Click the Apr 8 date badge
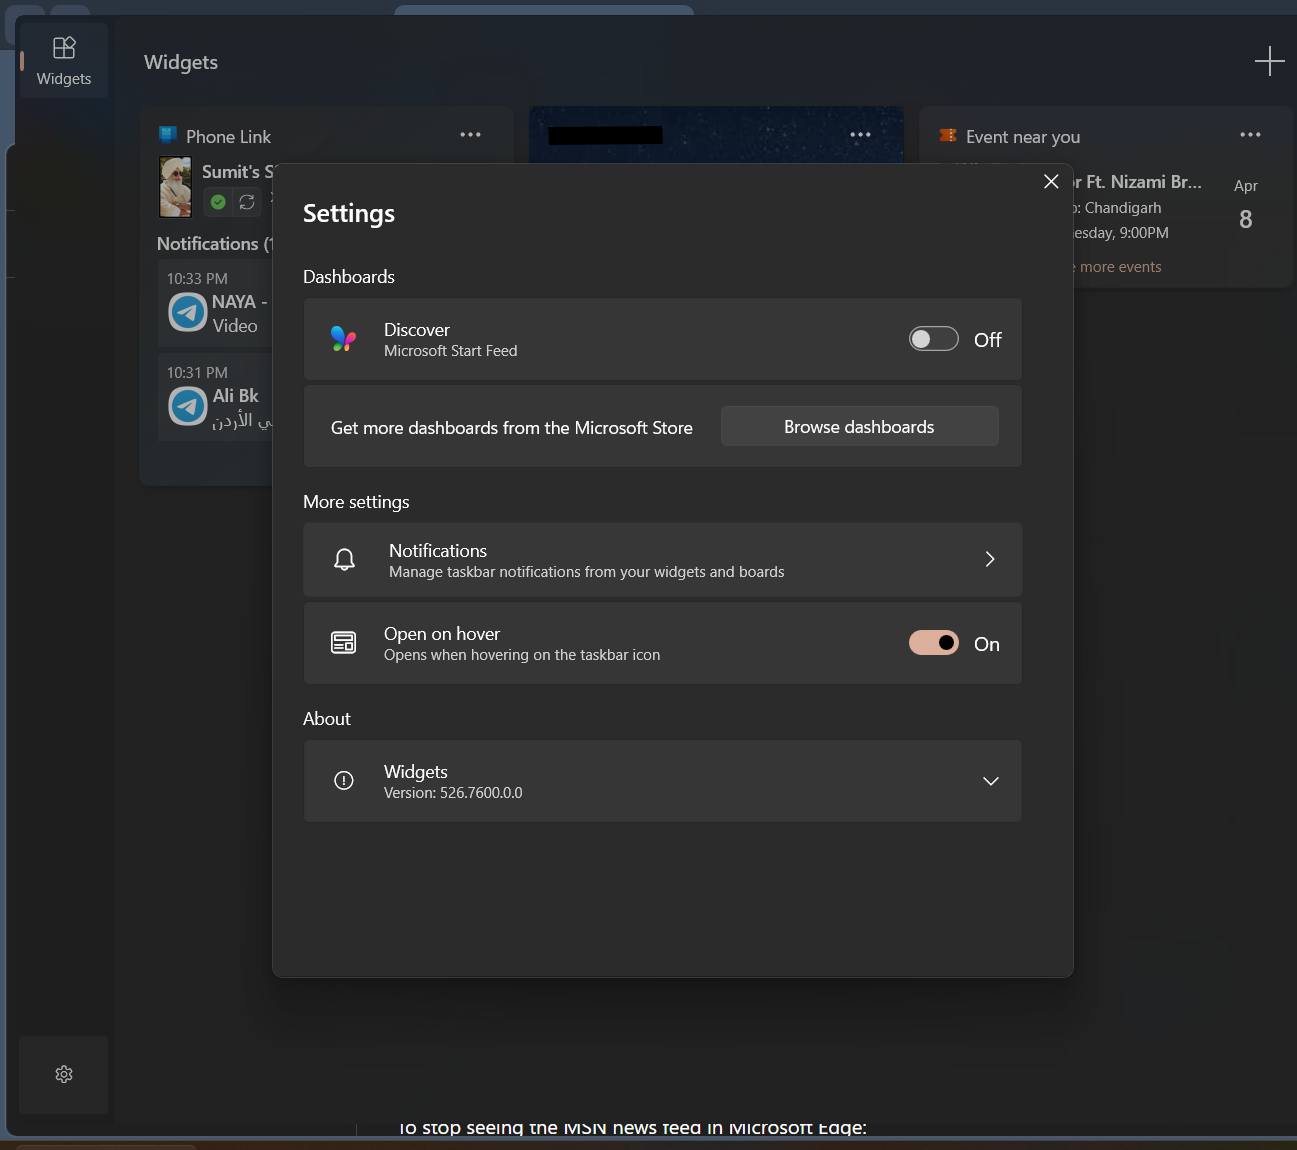Image resolution: width=1297 pixels, height=1150 pixels. [1245, 206]
